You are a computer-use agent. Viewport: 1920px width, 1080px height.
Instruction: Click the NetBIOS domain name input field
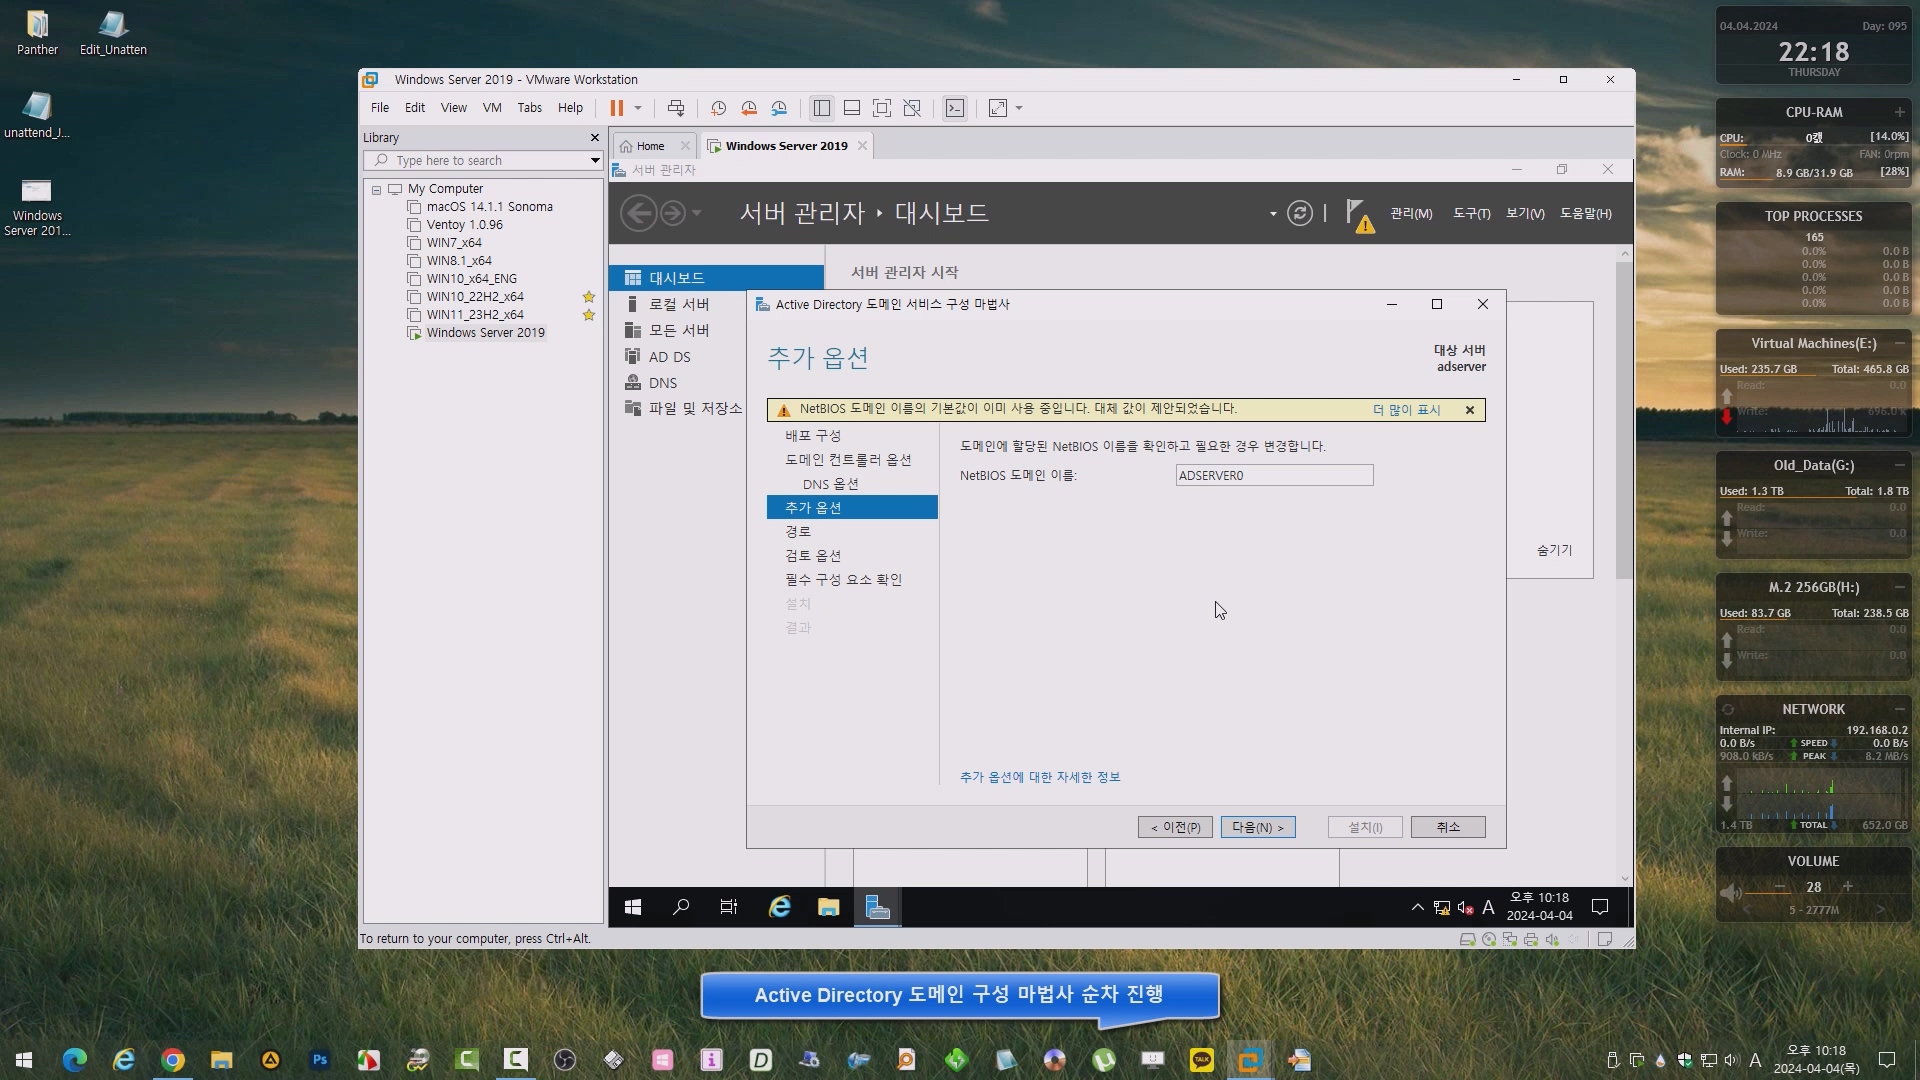1273,475
